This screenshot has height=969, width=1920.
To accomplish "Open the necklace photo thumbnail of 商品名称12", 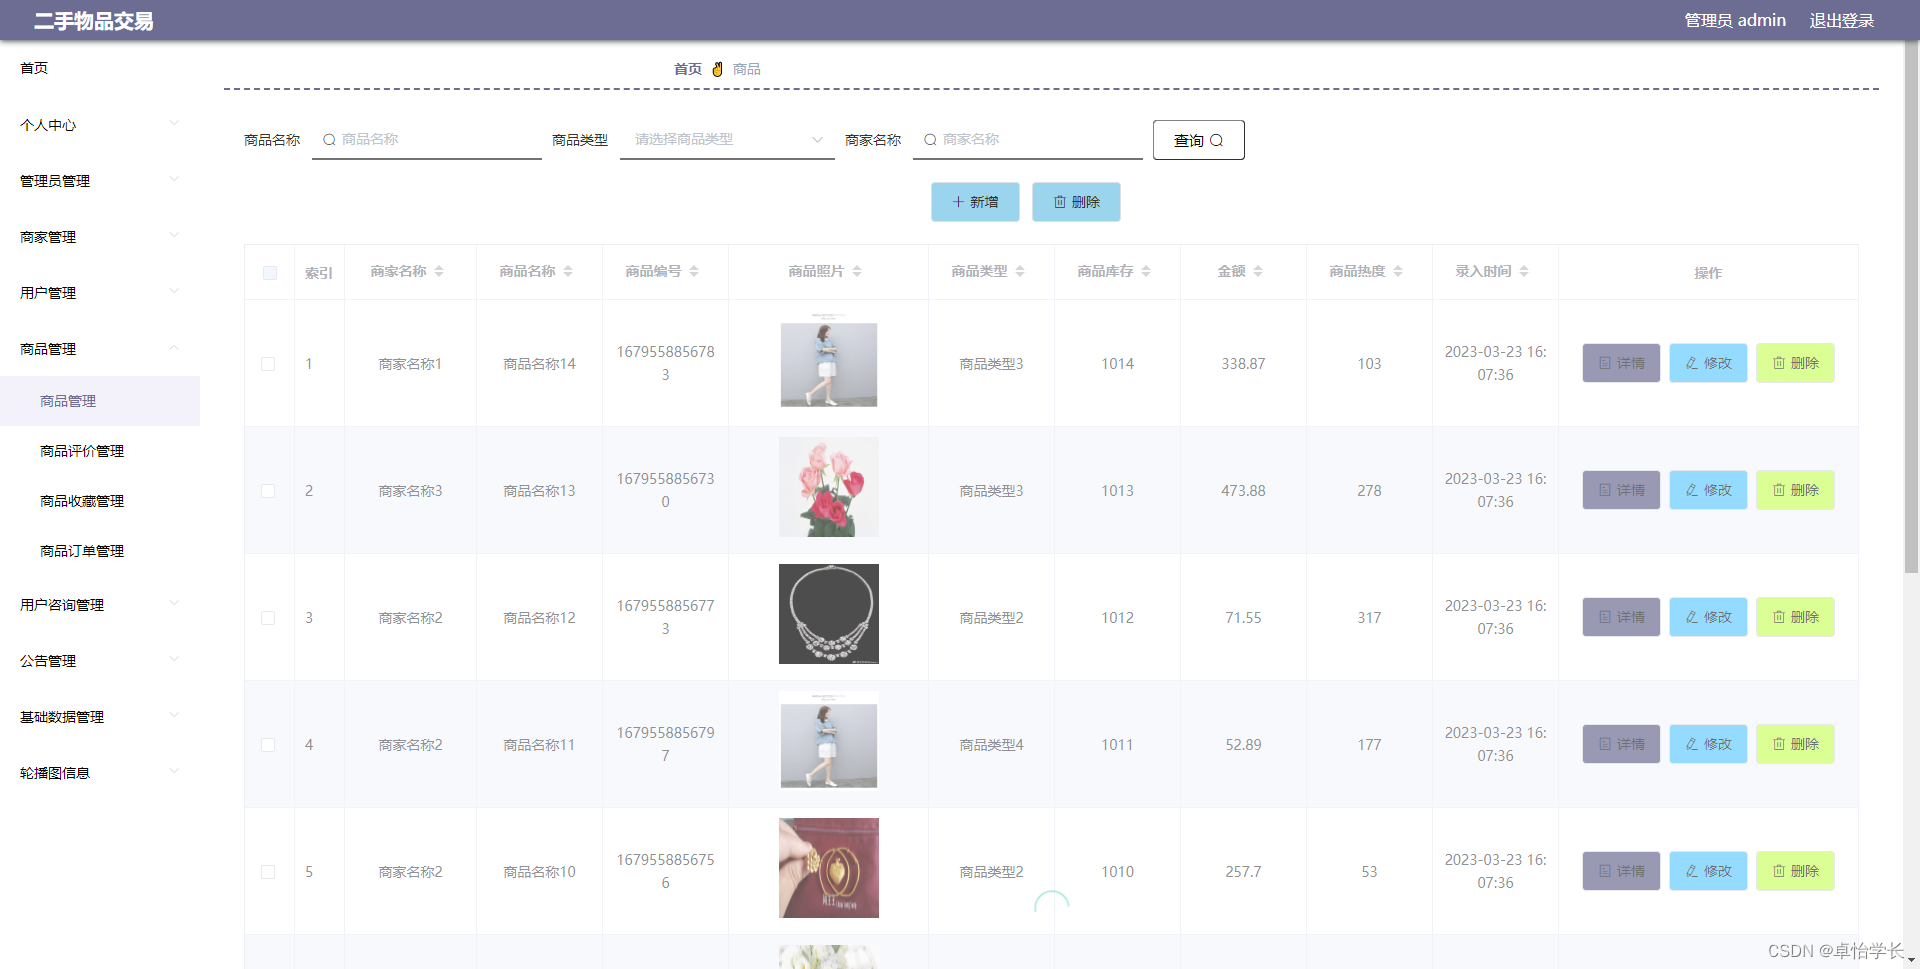I will (829, 614).
